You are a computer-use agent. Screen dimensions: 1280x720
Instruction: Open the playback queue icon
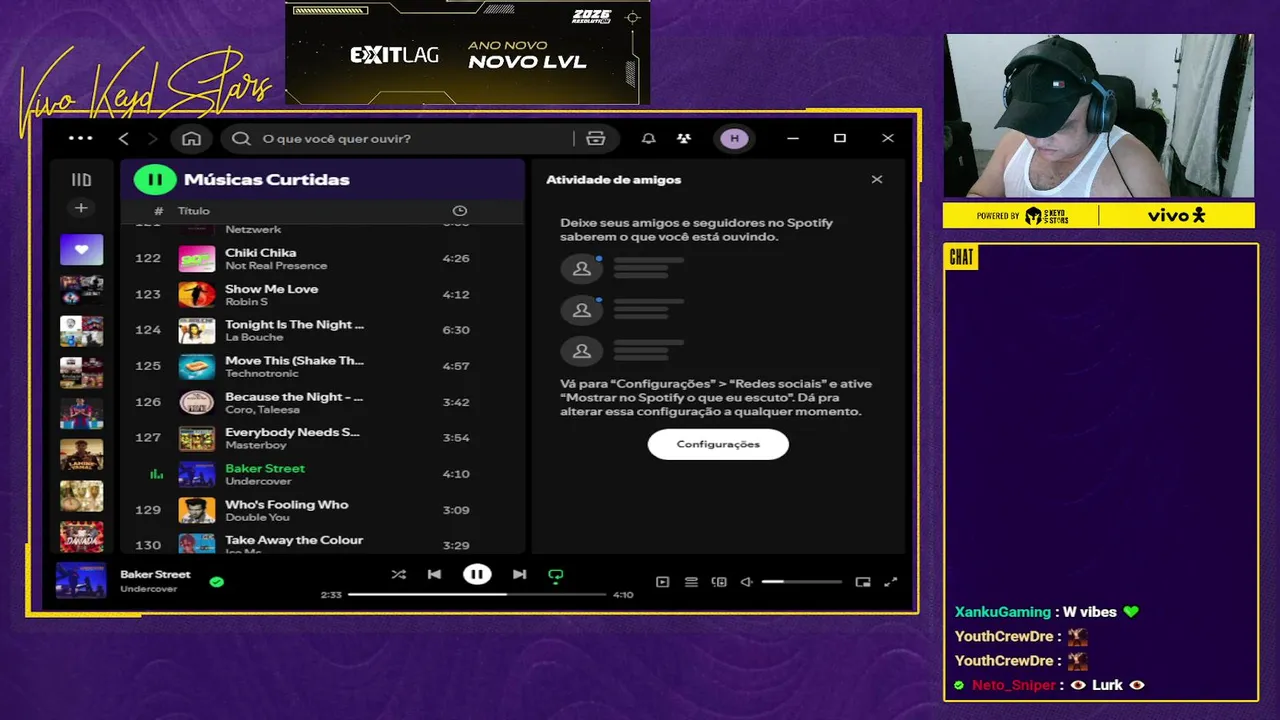691,582
